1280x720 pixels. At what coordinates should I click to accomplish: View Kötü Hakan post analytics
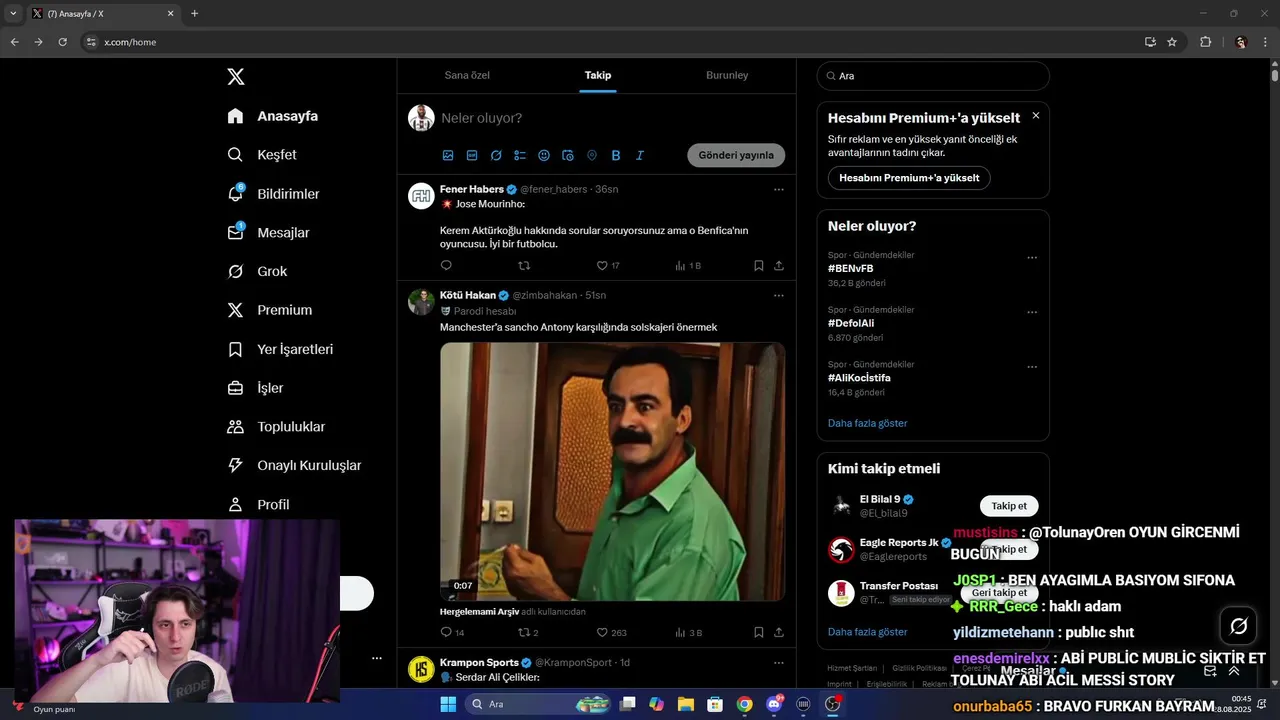click(x=688, y=633)
